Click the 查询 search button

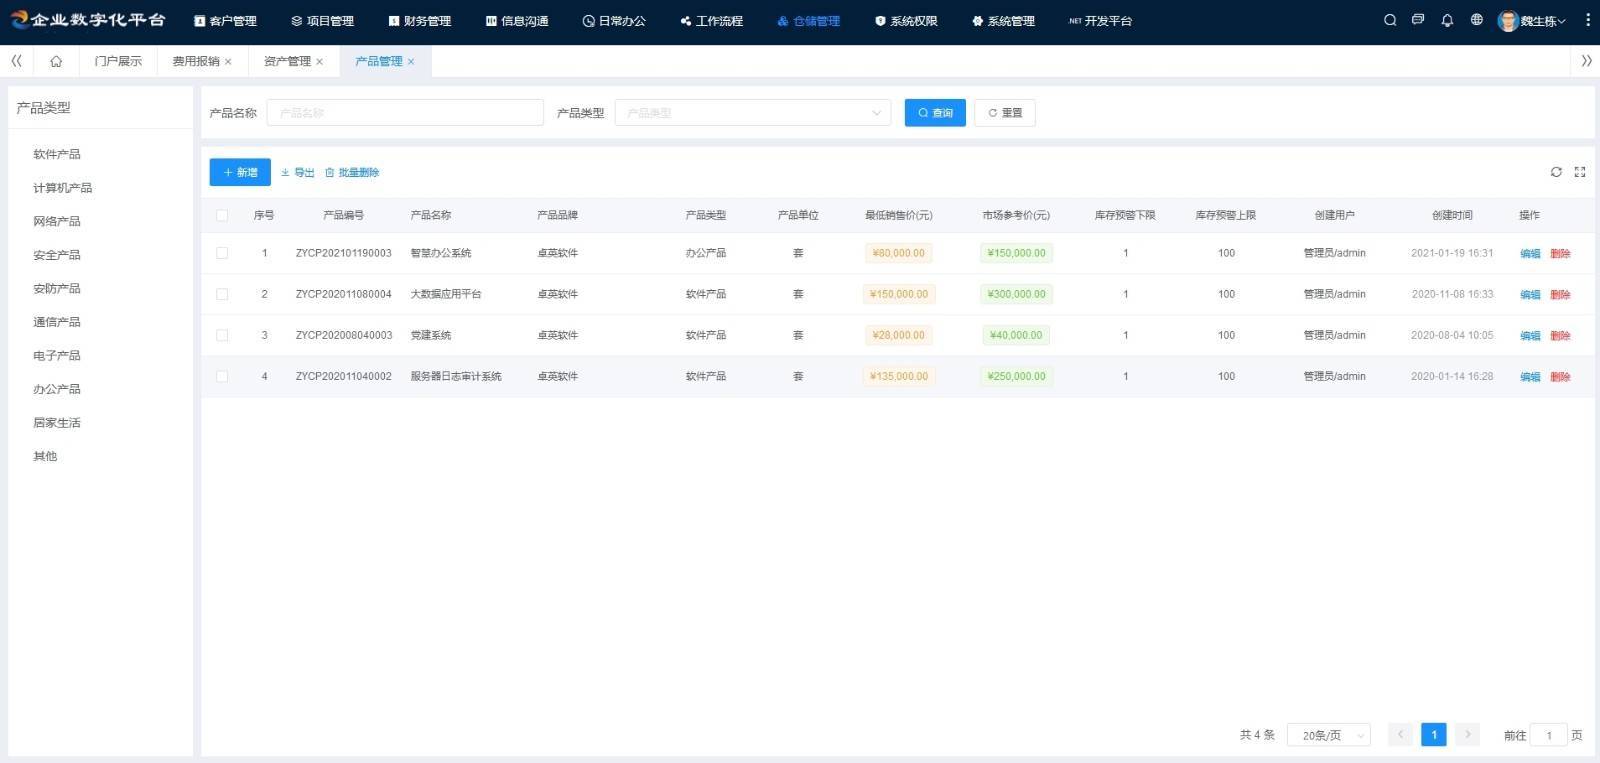coord(935,113)
